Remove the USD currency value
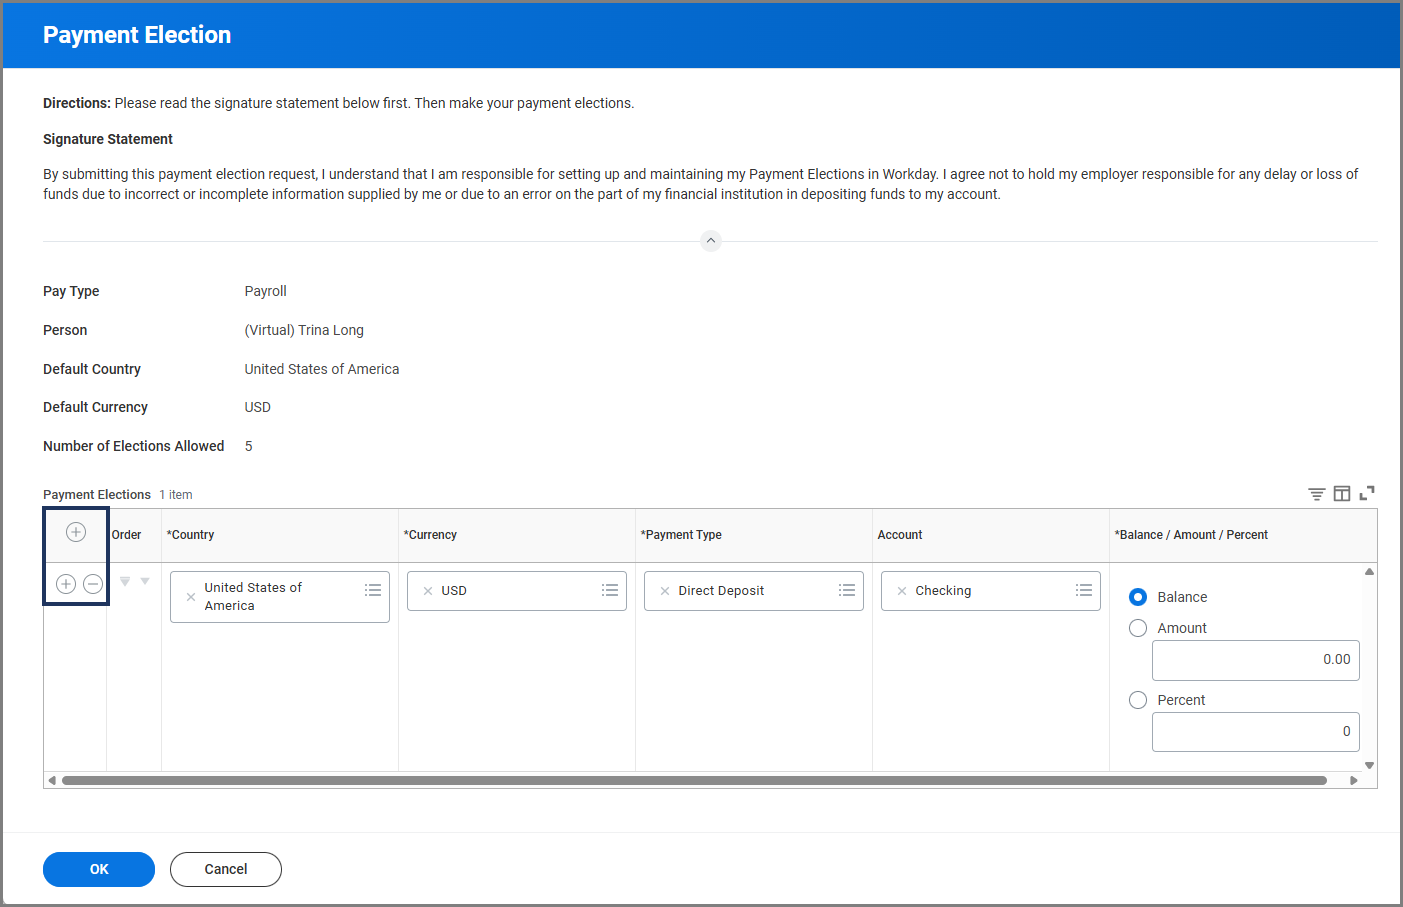Viewport: 1403px width, 907px height. [x=428, y=591]
